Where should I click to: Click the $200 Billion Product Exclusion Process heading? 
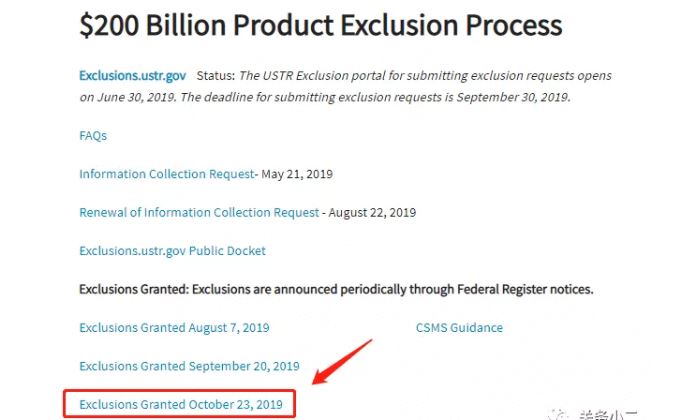coord(321,25)
